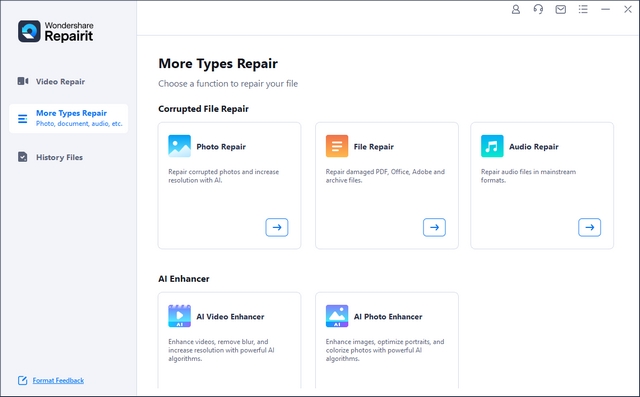The height and width of the screenshot is (397, 640).
Task: Click the arrow button in Photo Repair card
Action: click(277, 227)
